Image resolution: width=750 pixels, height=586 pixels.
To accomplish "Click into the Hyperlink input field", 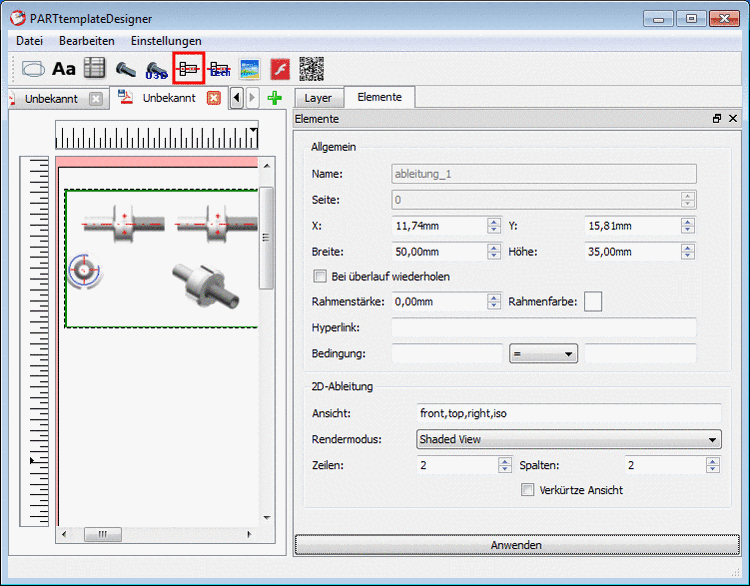I will click(x=544, y=328).
